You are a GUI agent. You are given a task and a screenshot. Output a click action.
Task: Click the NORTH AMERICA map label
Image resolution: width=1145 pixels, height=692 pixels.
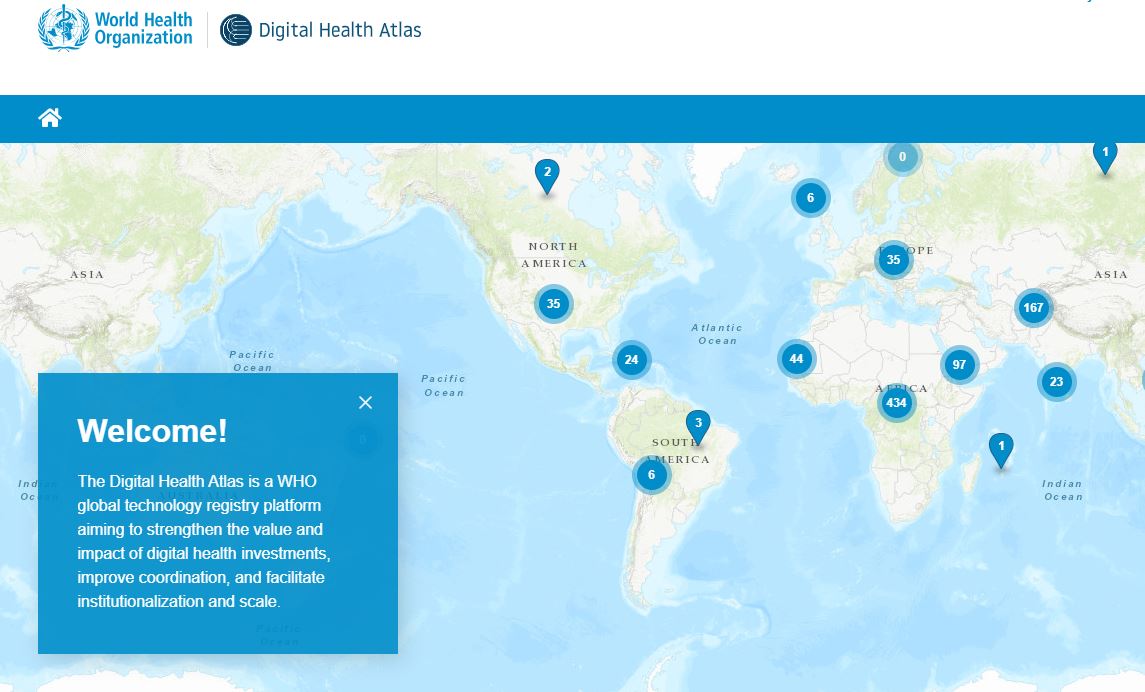click(x=554, y=255)
